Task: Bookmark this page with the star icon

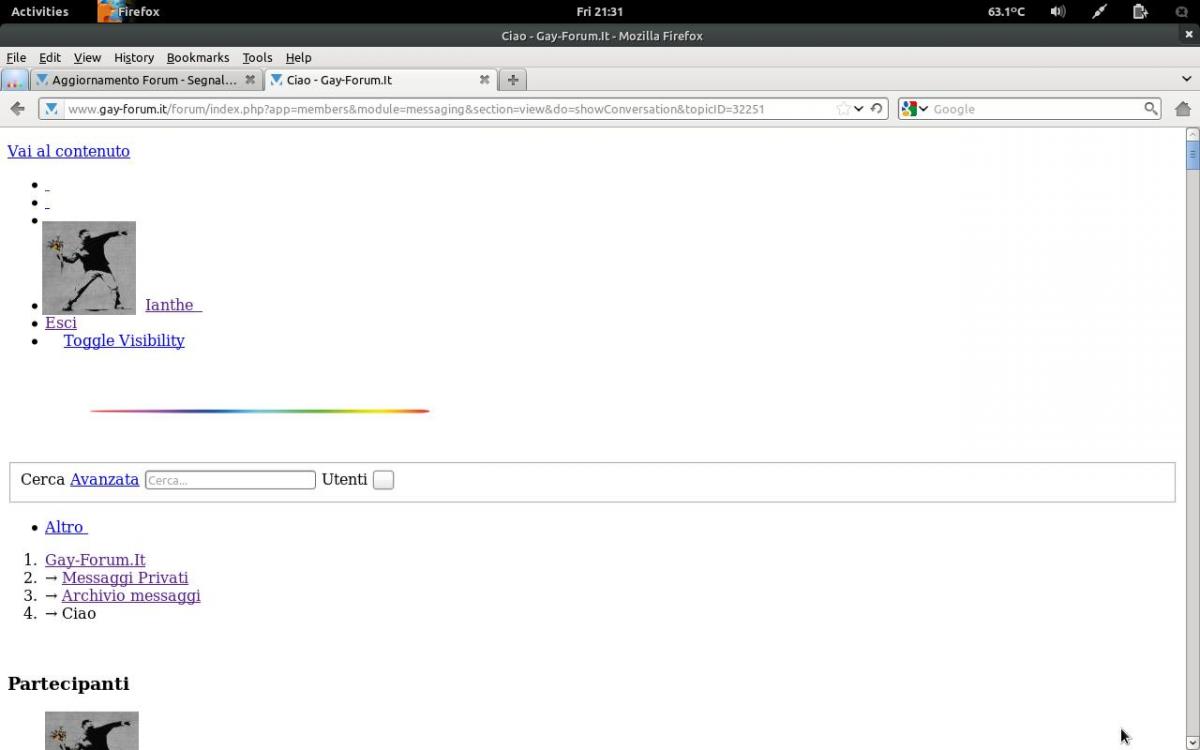Action: point(843,109)
